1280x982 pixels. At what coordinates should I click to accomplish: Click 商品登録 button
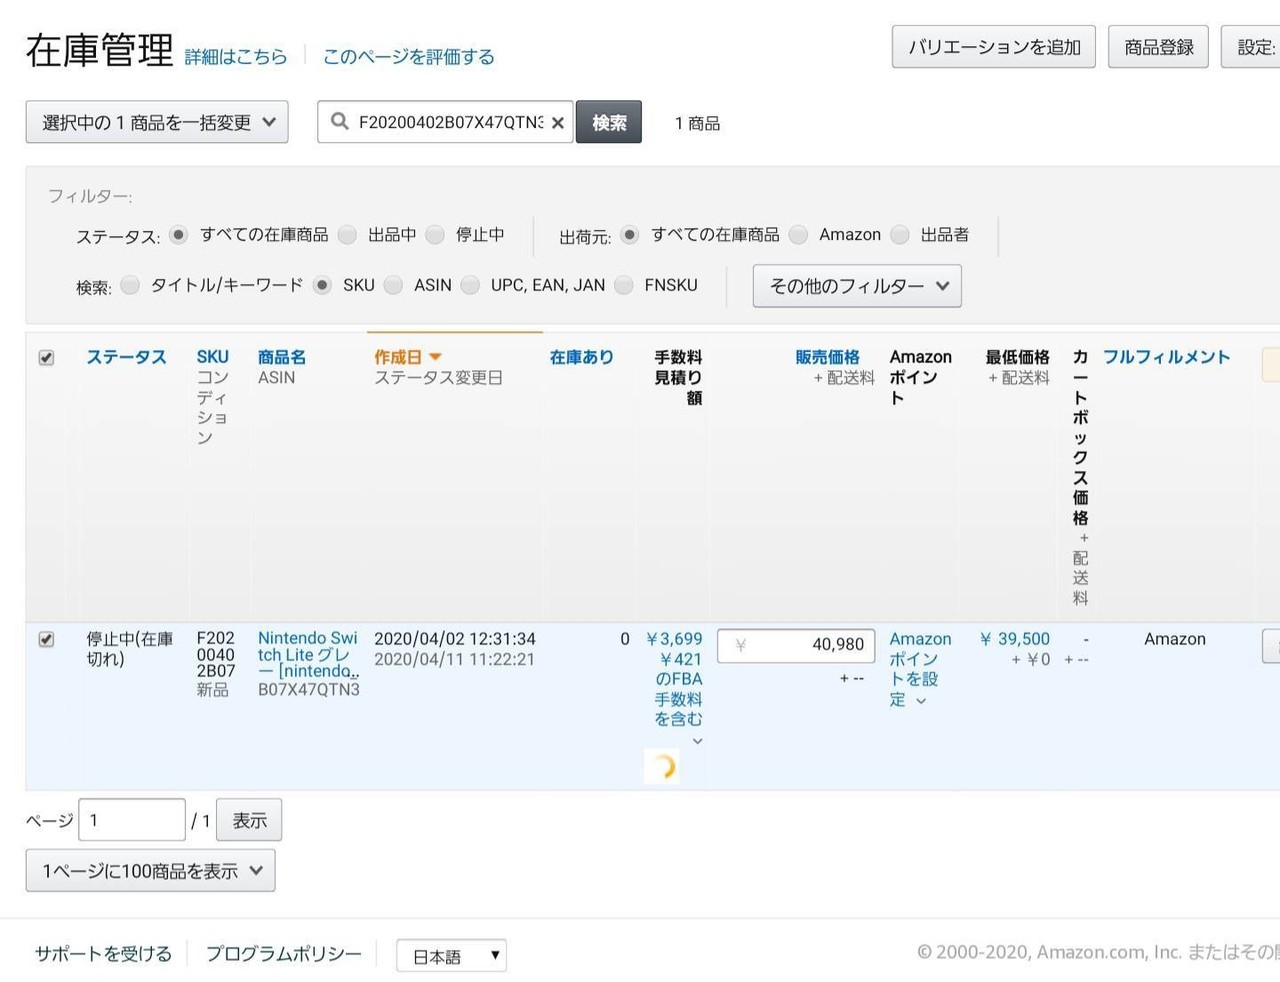coord(1158,47)
